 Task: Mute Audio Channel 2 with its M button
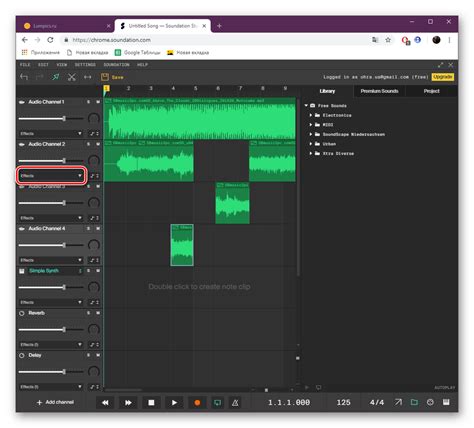[98, 144]
